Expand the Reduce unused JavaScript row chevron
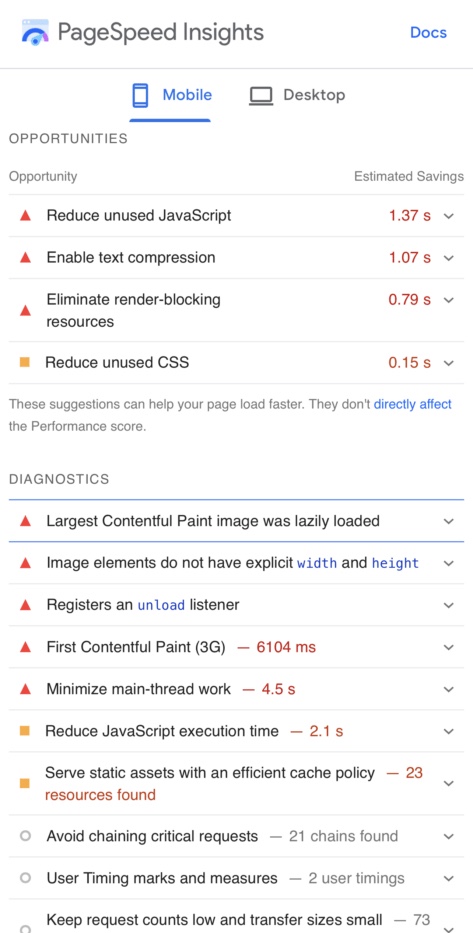The width and height of the screenshot is (473, 933). [449, 215]
